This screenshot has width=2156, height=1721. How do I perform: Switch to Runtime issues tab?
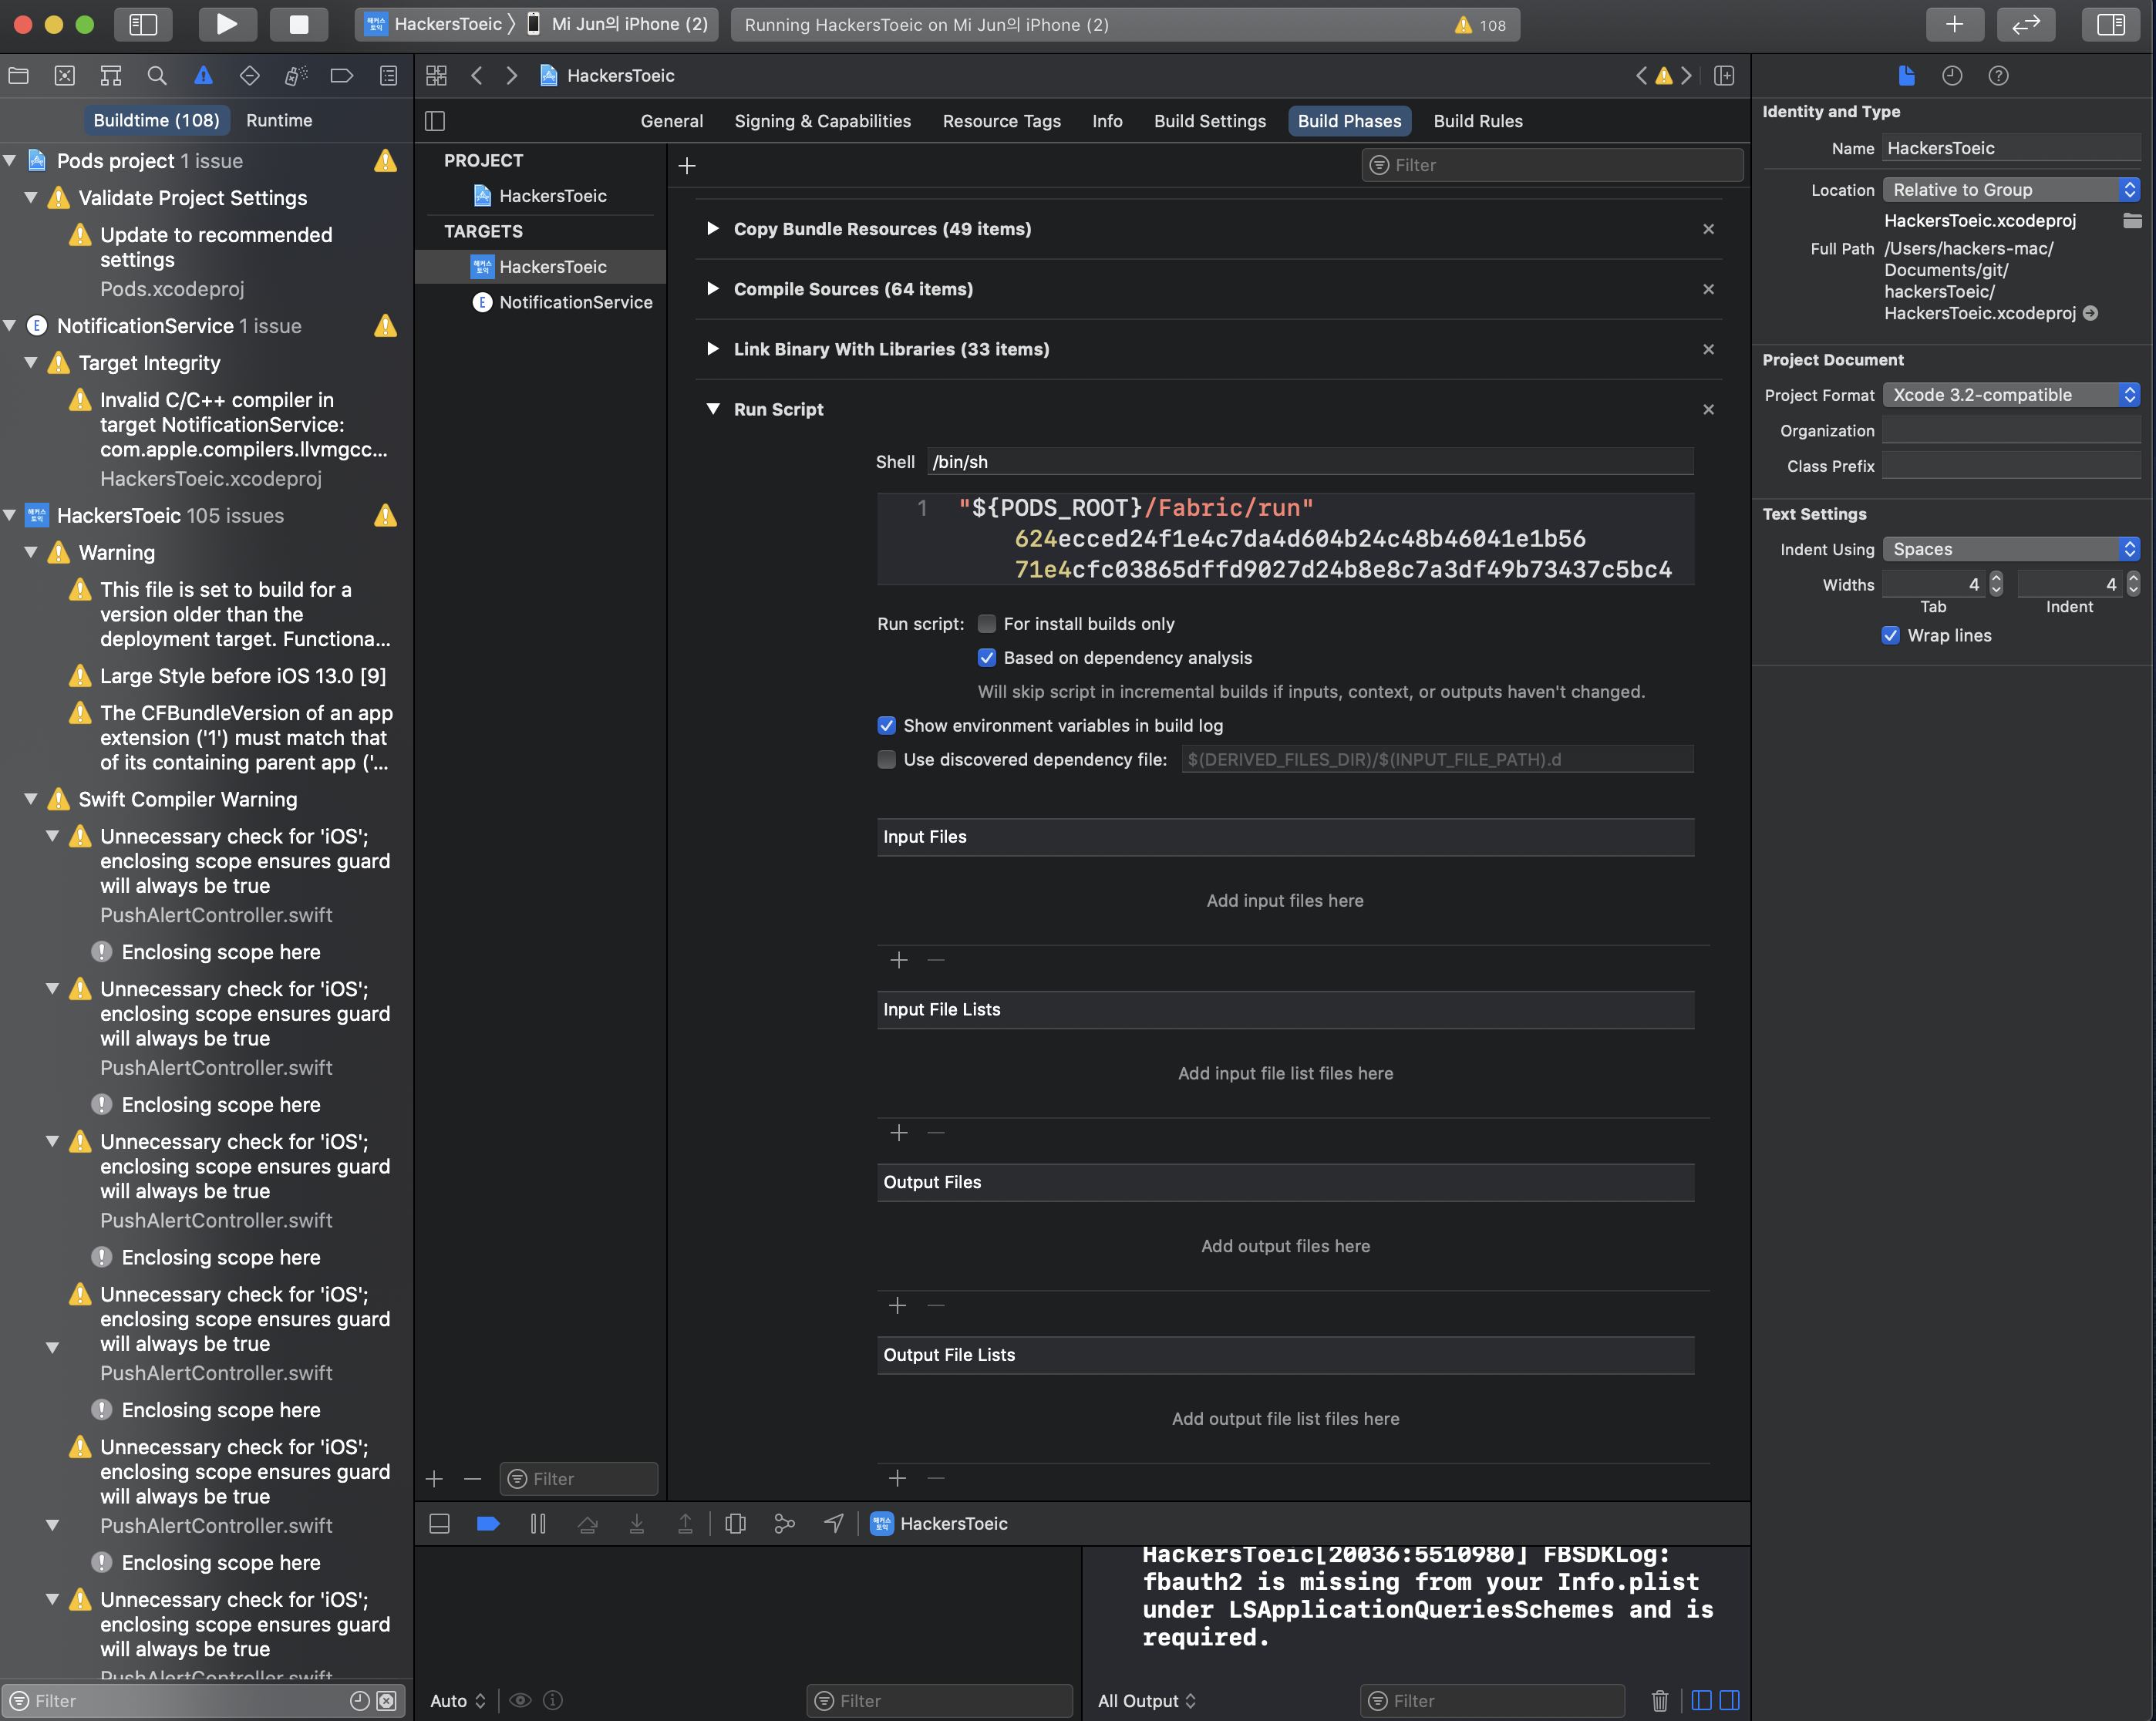(x=279, y=120)
